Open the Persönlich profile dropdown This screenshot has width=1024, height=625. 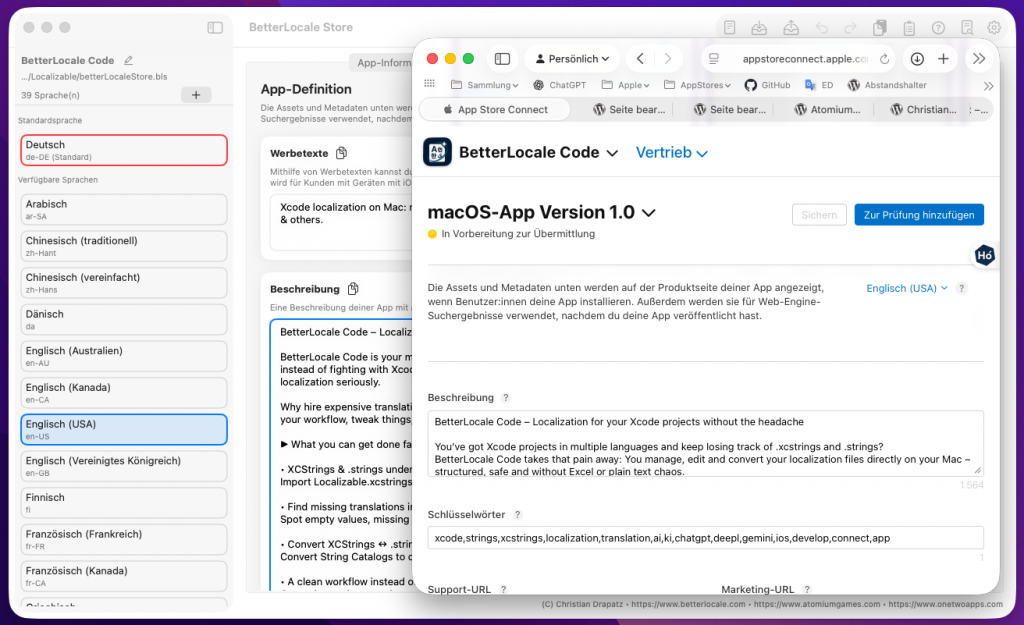(571, 59)
